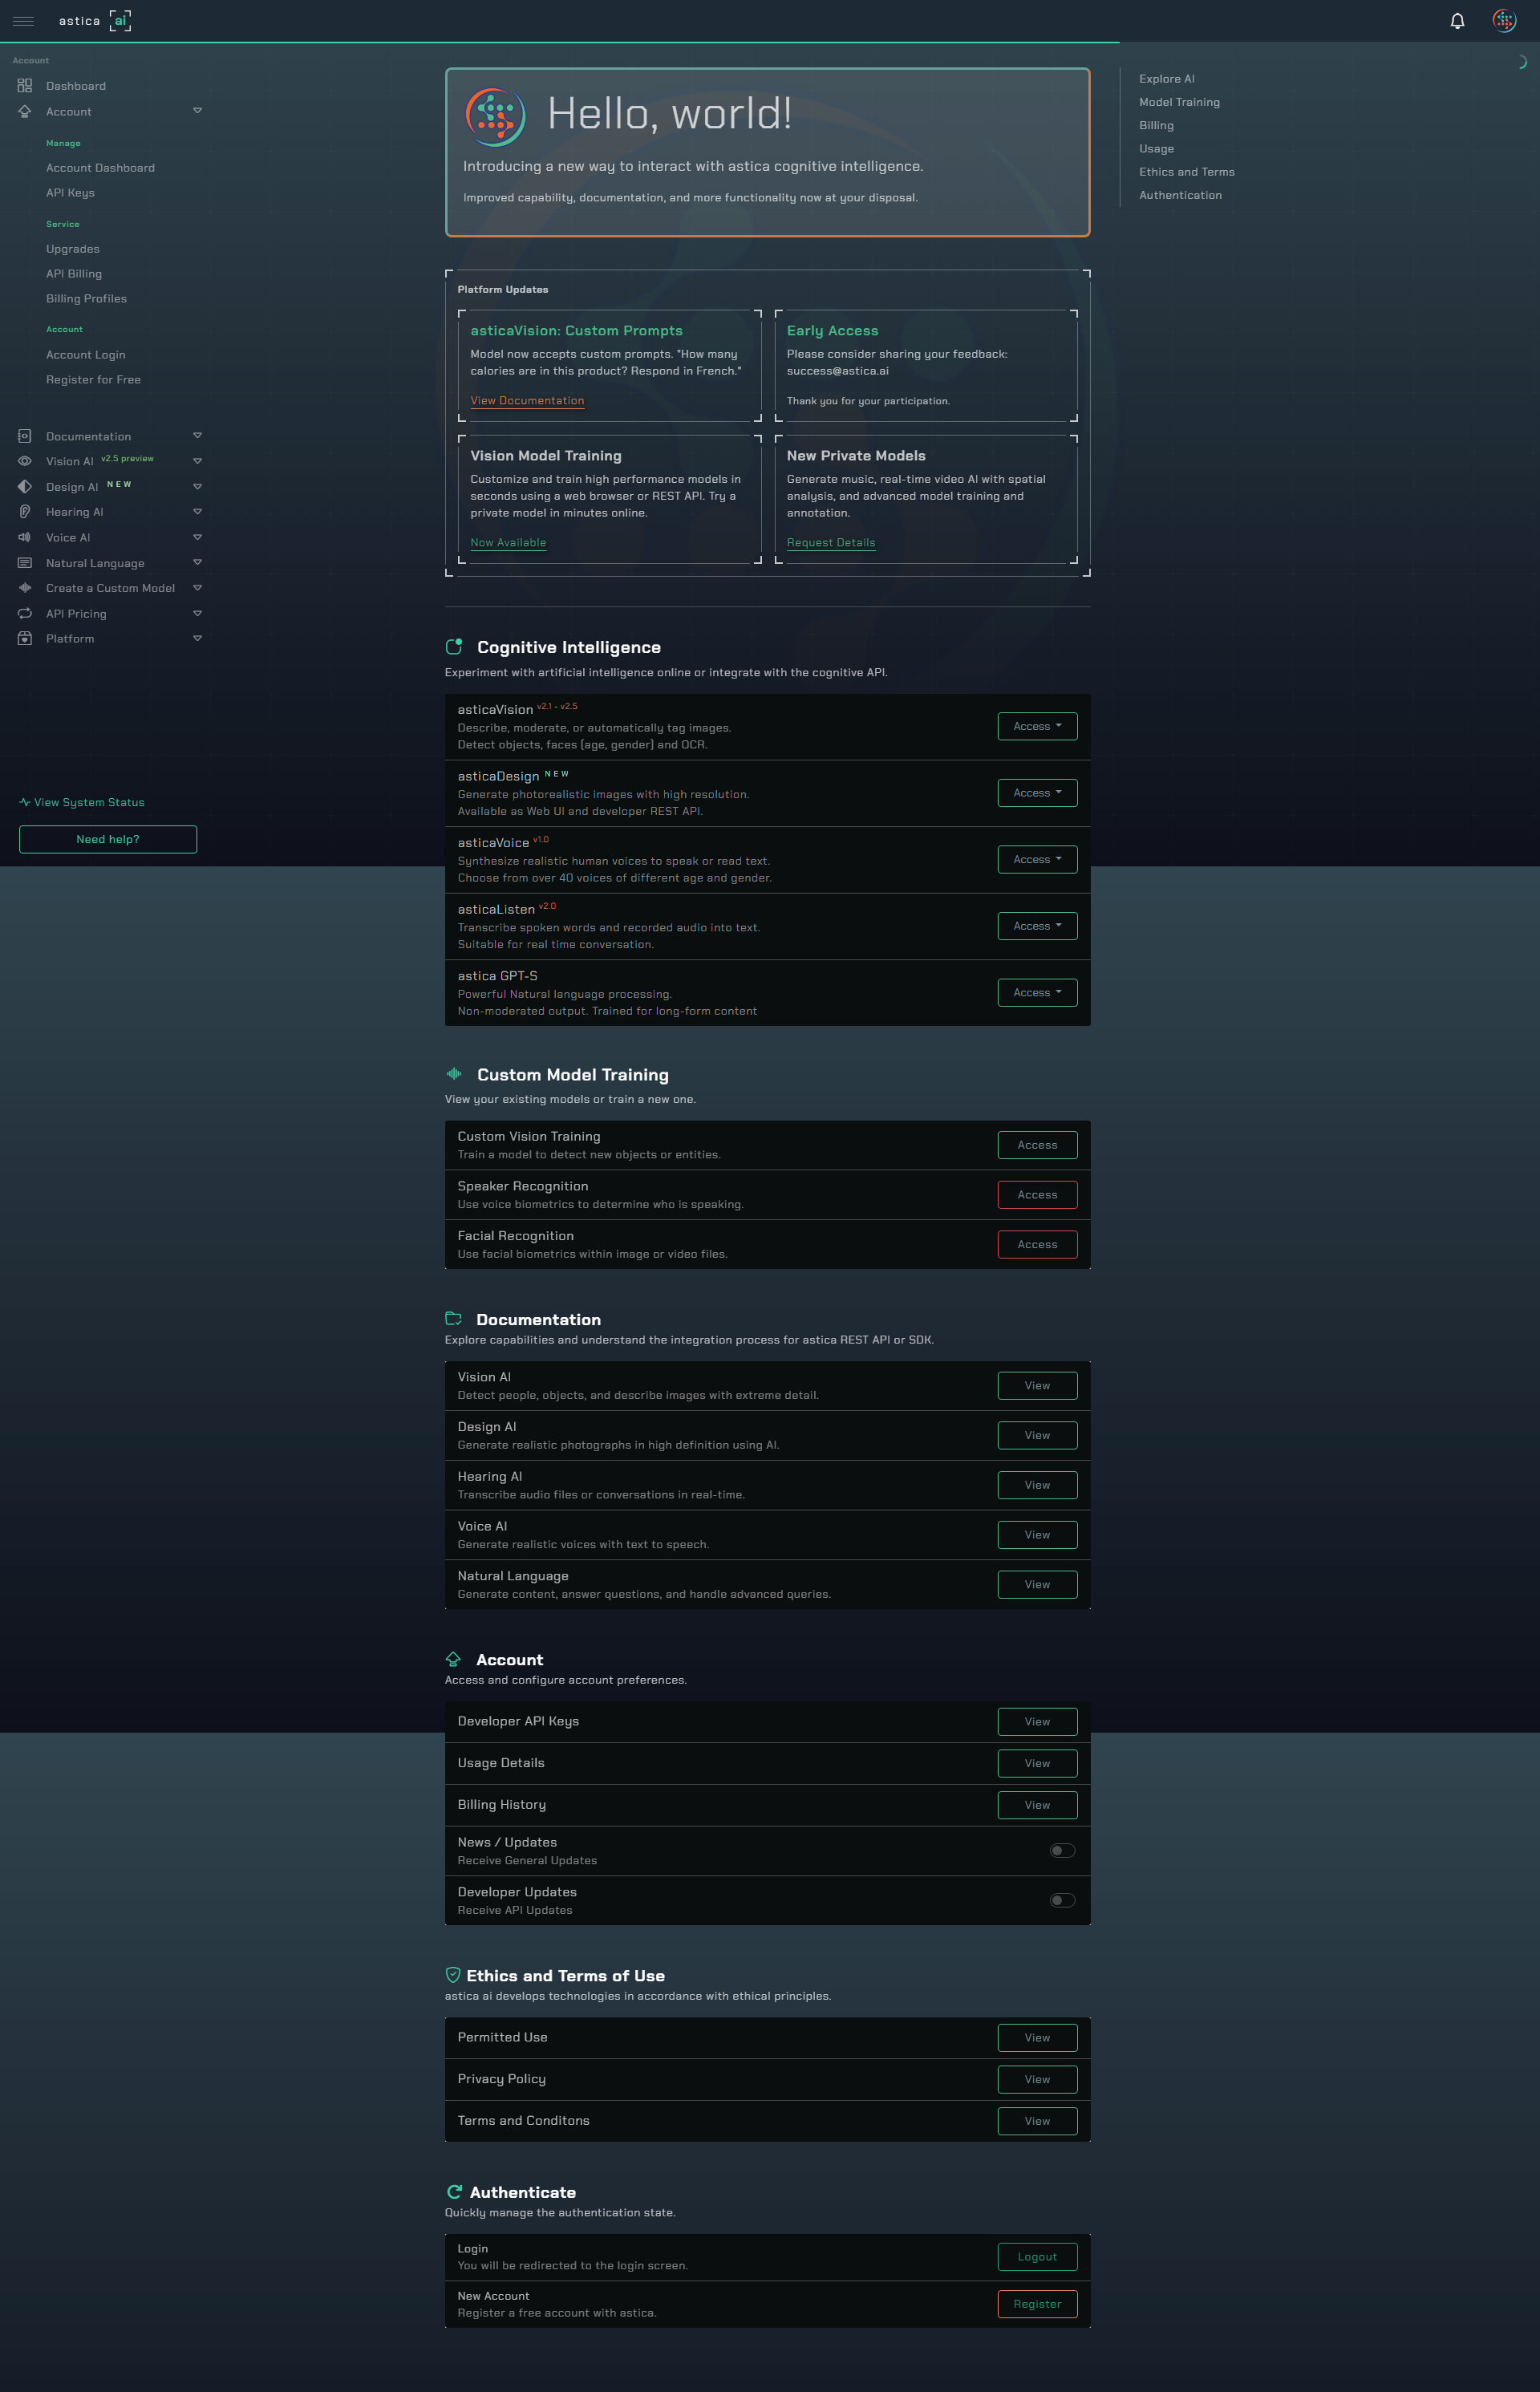Screen dimensions: 1540x2392
Task: Click the astica ai logo in header
Action: click(x=95, y=21)
